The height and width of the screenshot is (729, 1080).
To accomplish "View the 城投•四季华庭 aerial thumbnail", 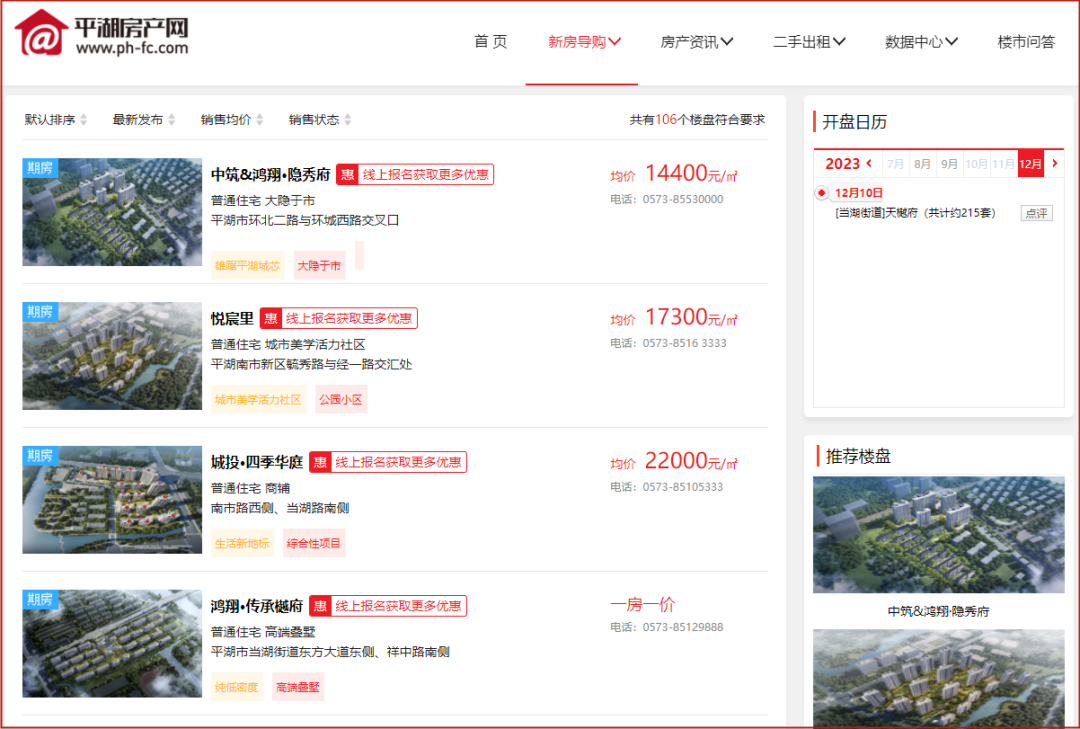I will (112, 500).
